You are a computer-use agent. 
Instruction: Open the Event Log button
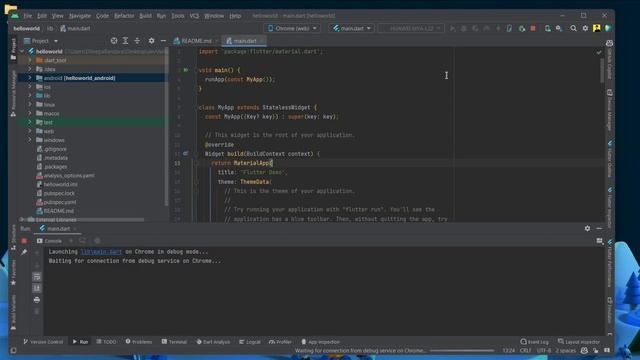click(x=534, y=342)
